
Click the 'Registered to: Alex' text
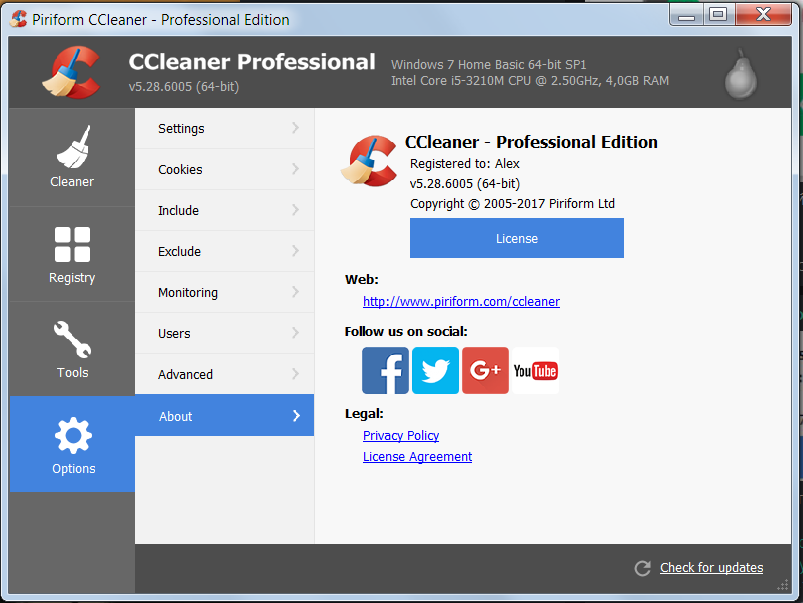click(464, 164)
